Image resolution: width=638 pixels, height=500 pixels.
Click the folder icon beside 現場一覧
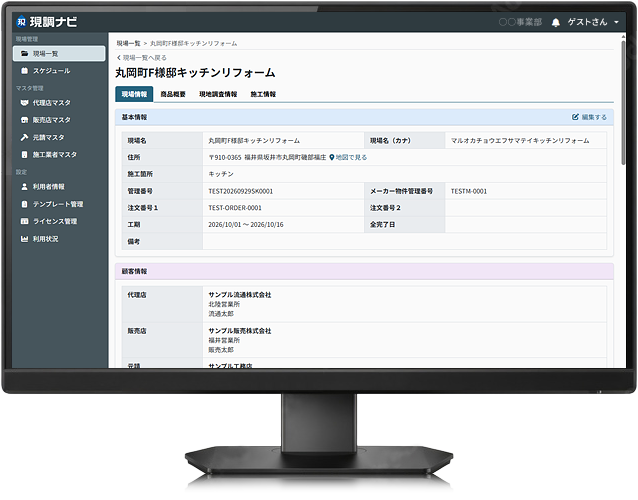(x=24, y=54)
